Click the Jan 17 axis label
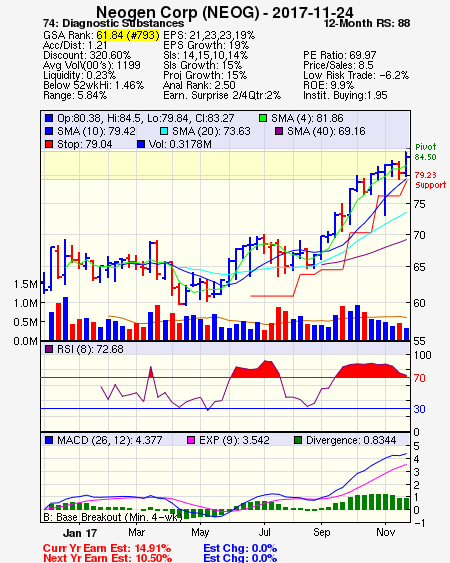The height and width of the screenshot is (563, 450). pyautogui.click(x=80, y=533)
